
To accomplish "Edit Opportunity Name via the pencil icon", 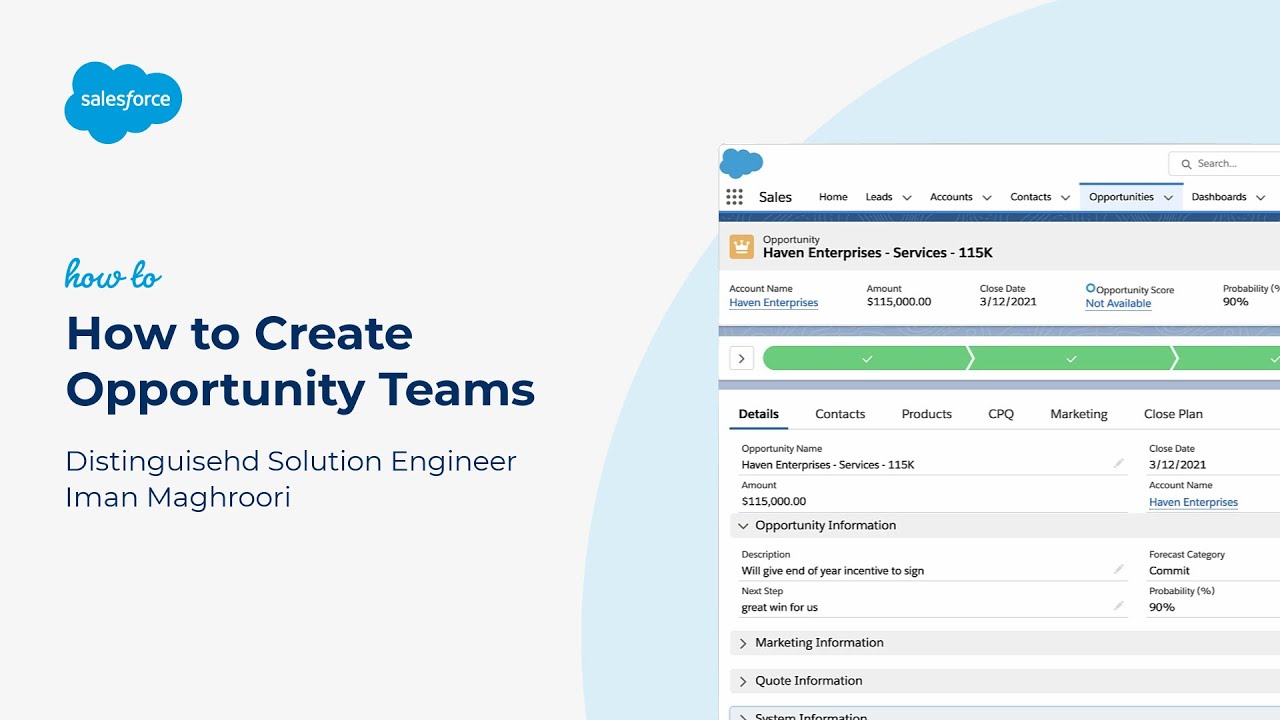I will point(1118,464).
